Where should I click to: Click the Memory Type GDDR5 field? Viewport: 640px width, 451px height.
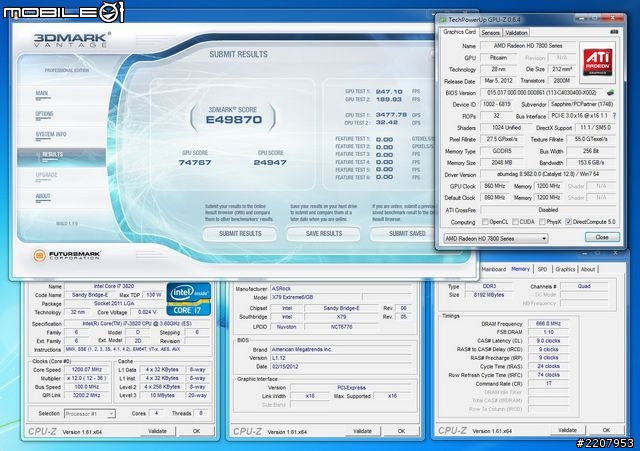point(502,151)
